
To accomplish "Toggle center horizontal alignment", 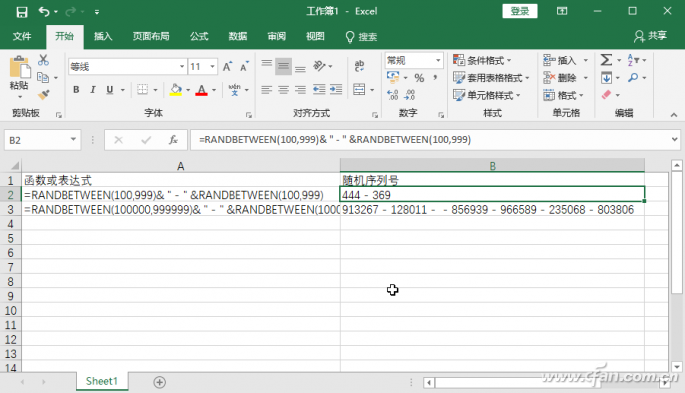I will point(283,90).
